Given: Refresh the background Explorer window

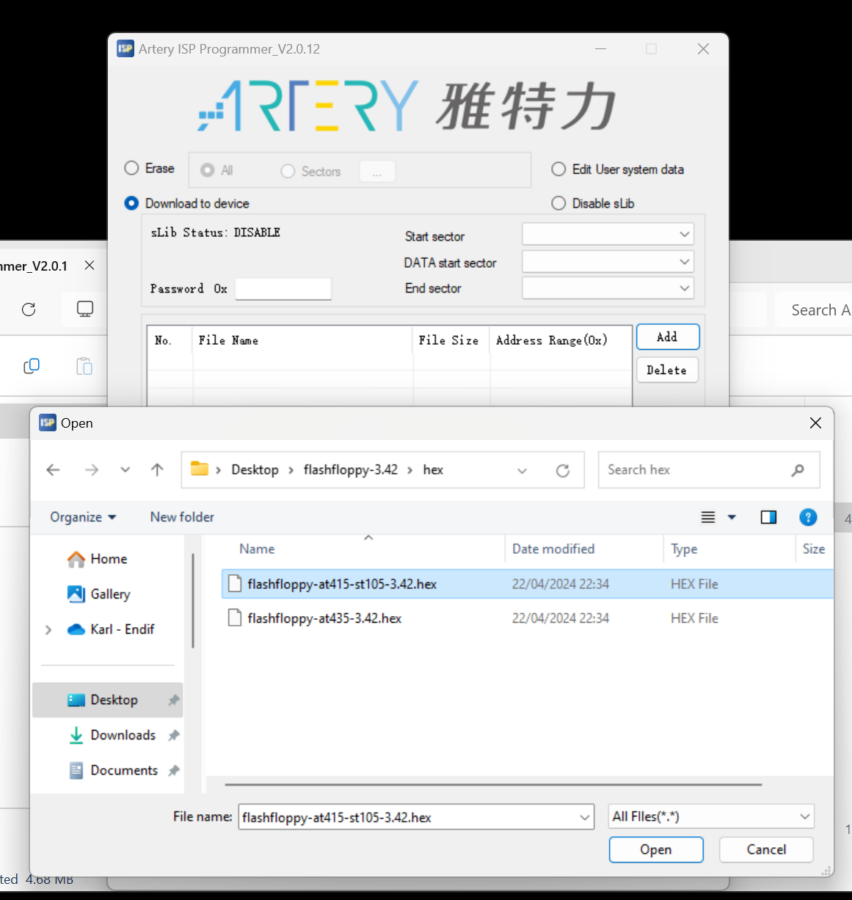Looking at the screenshot, I should pos(29,310).
